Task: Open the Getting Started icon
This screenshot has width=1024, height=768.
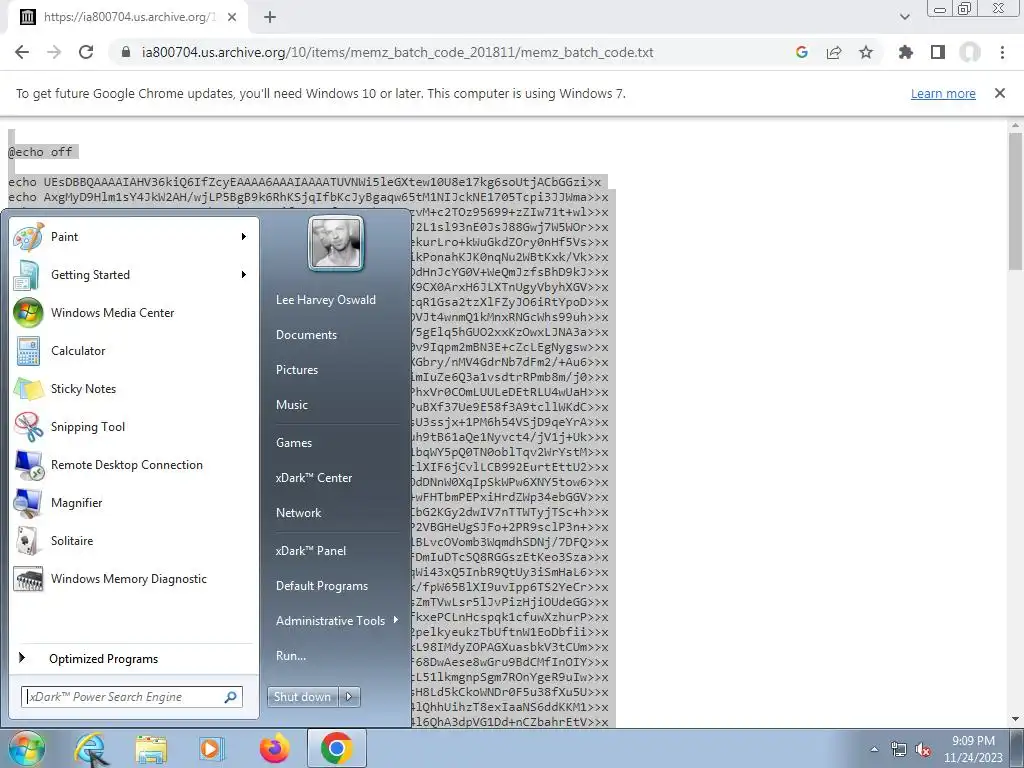Action: (x=27, y=275)
